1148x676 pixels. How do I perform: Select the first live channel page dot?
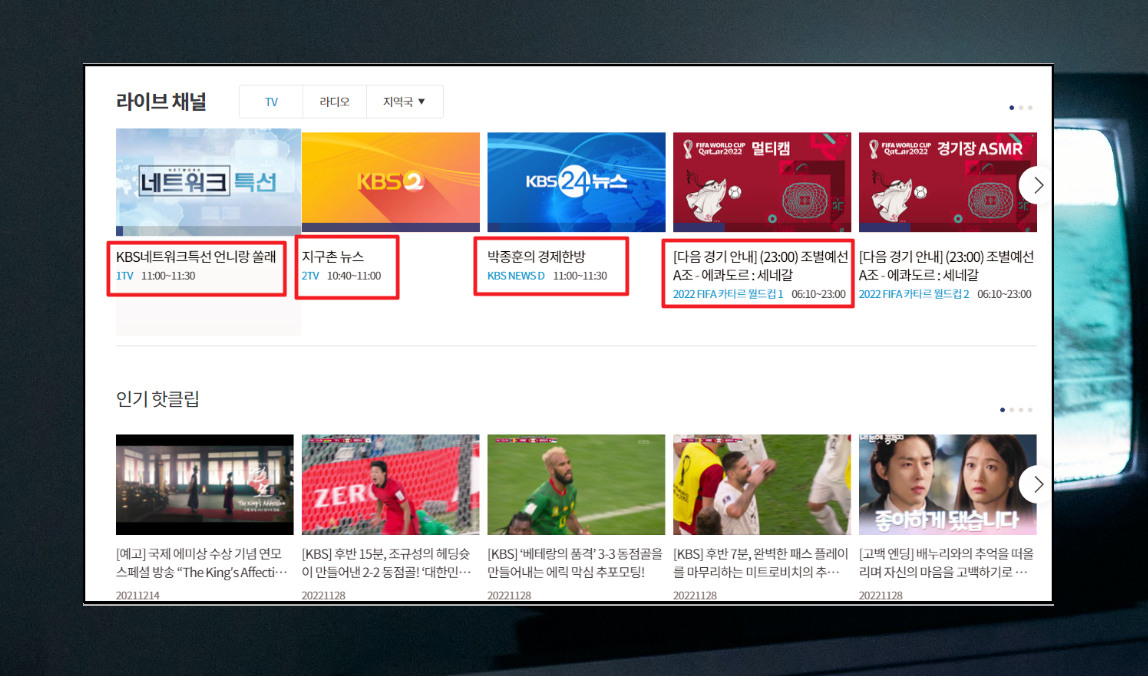[x=1012, y=108]
